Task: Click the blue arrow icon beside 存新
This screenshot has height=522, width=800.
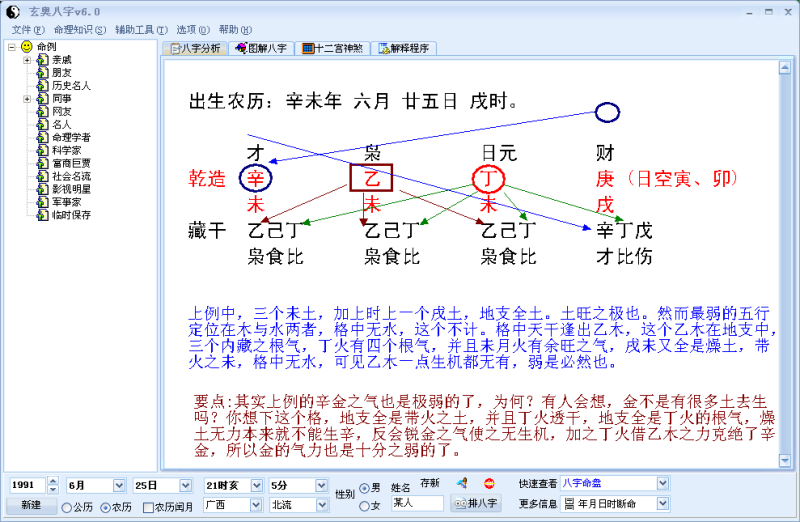Action: point(462,483)
